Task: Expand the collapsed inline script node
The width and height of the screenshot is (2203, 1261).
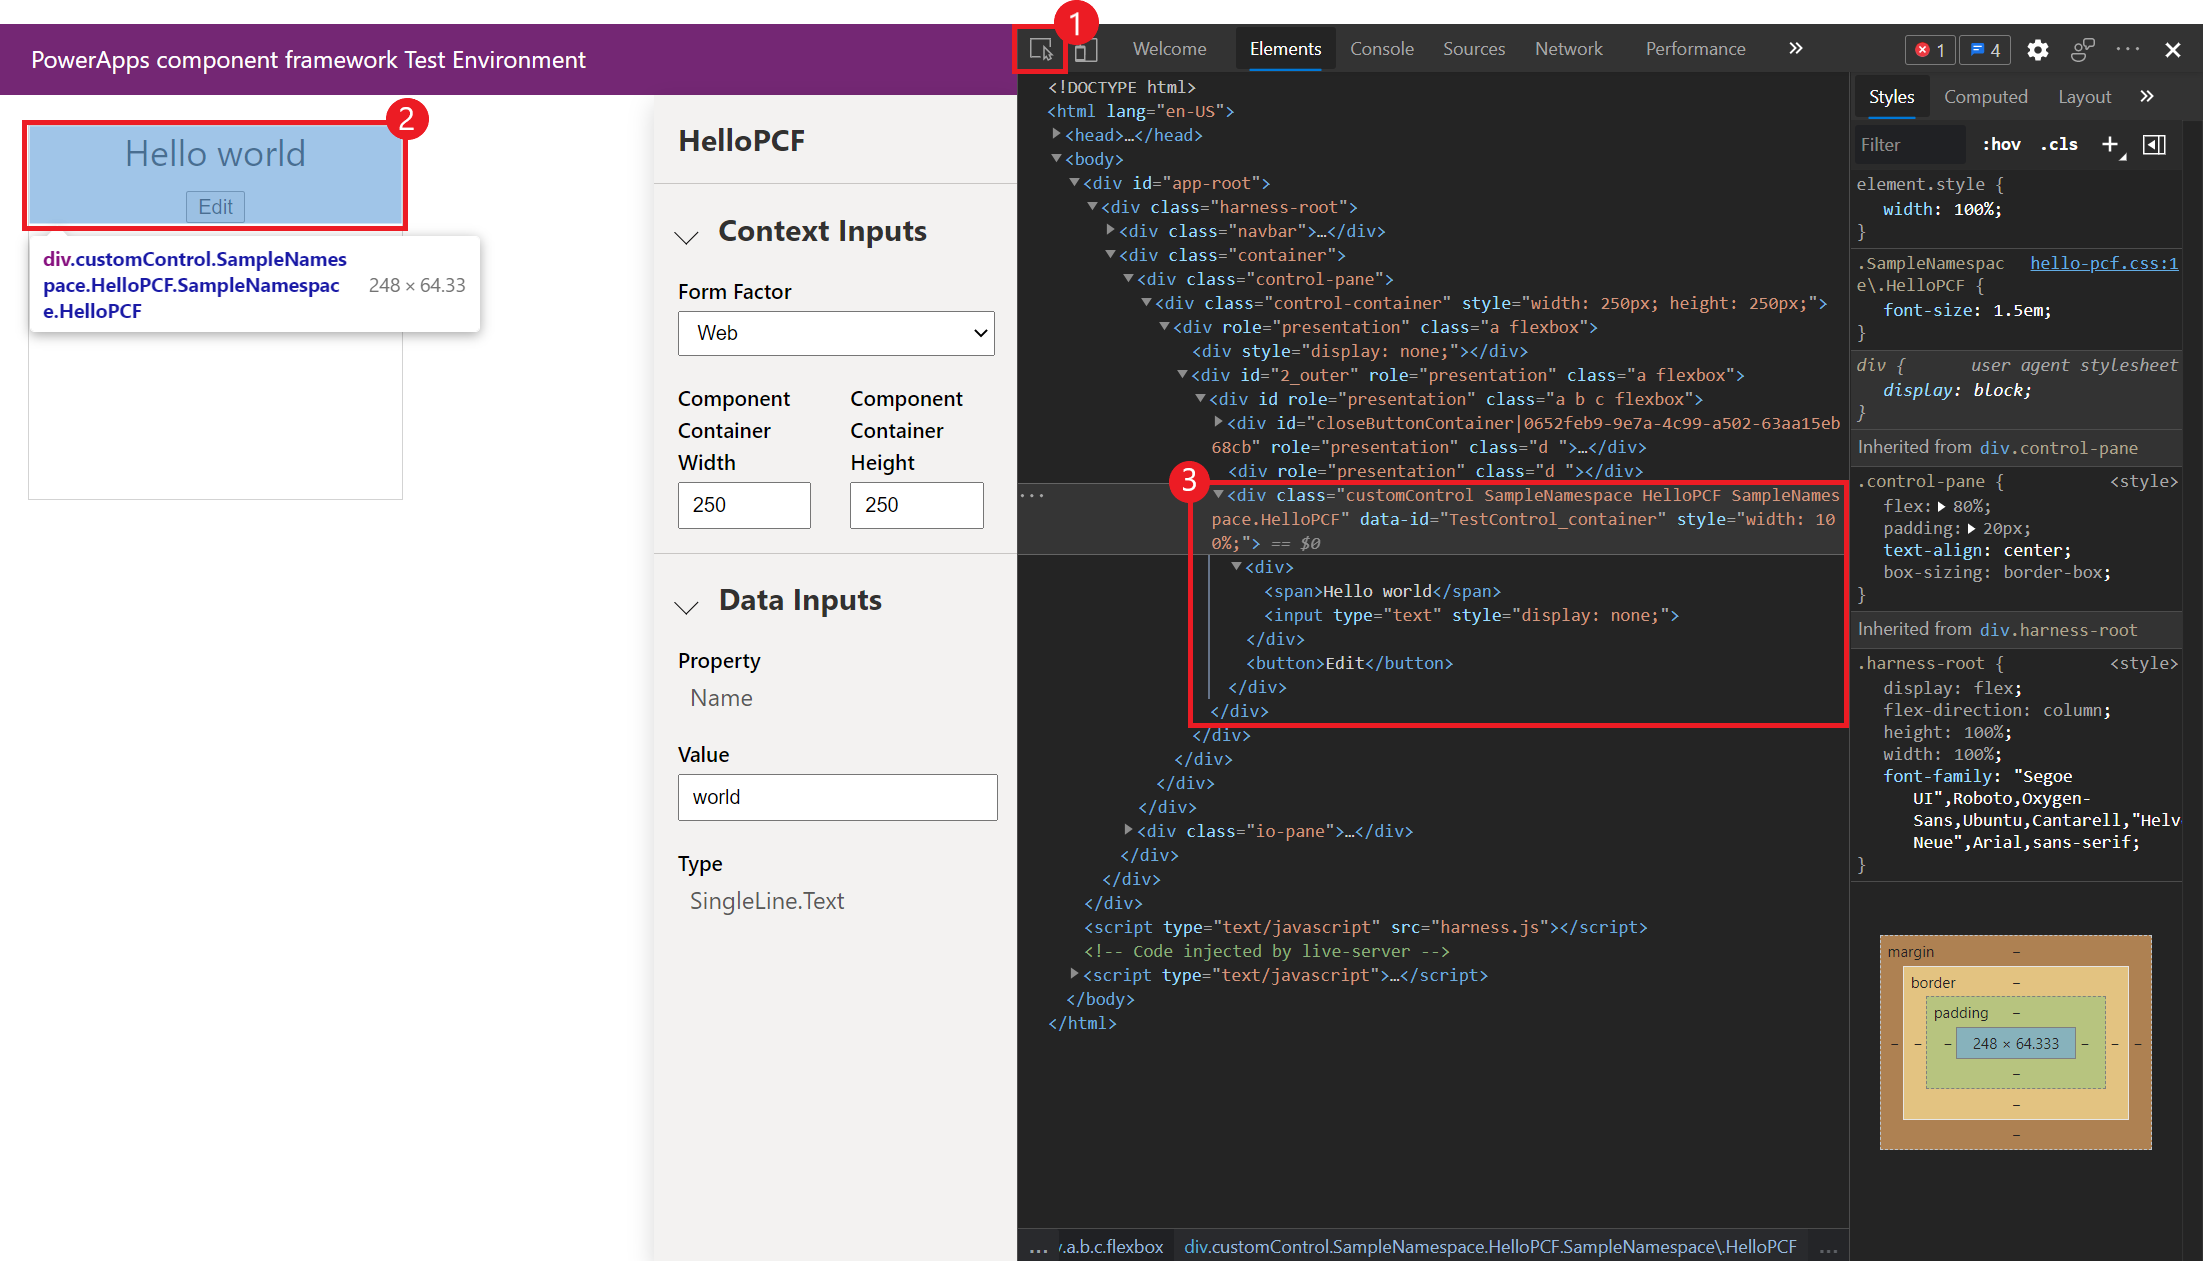Action: 1074,973
